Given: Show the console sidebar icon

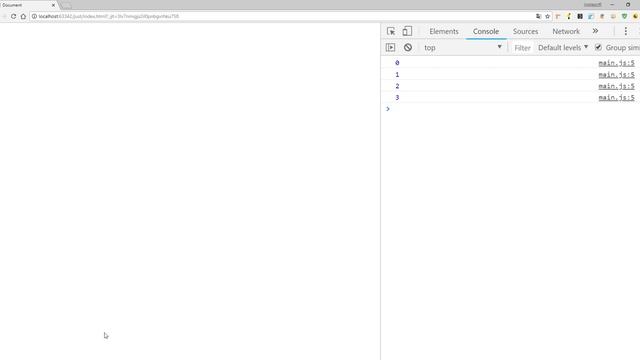Looking at the screenshot, I should tap(390, 47).
